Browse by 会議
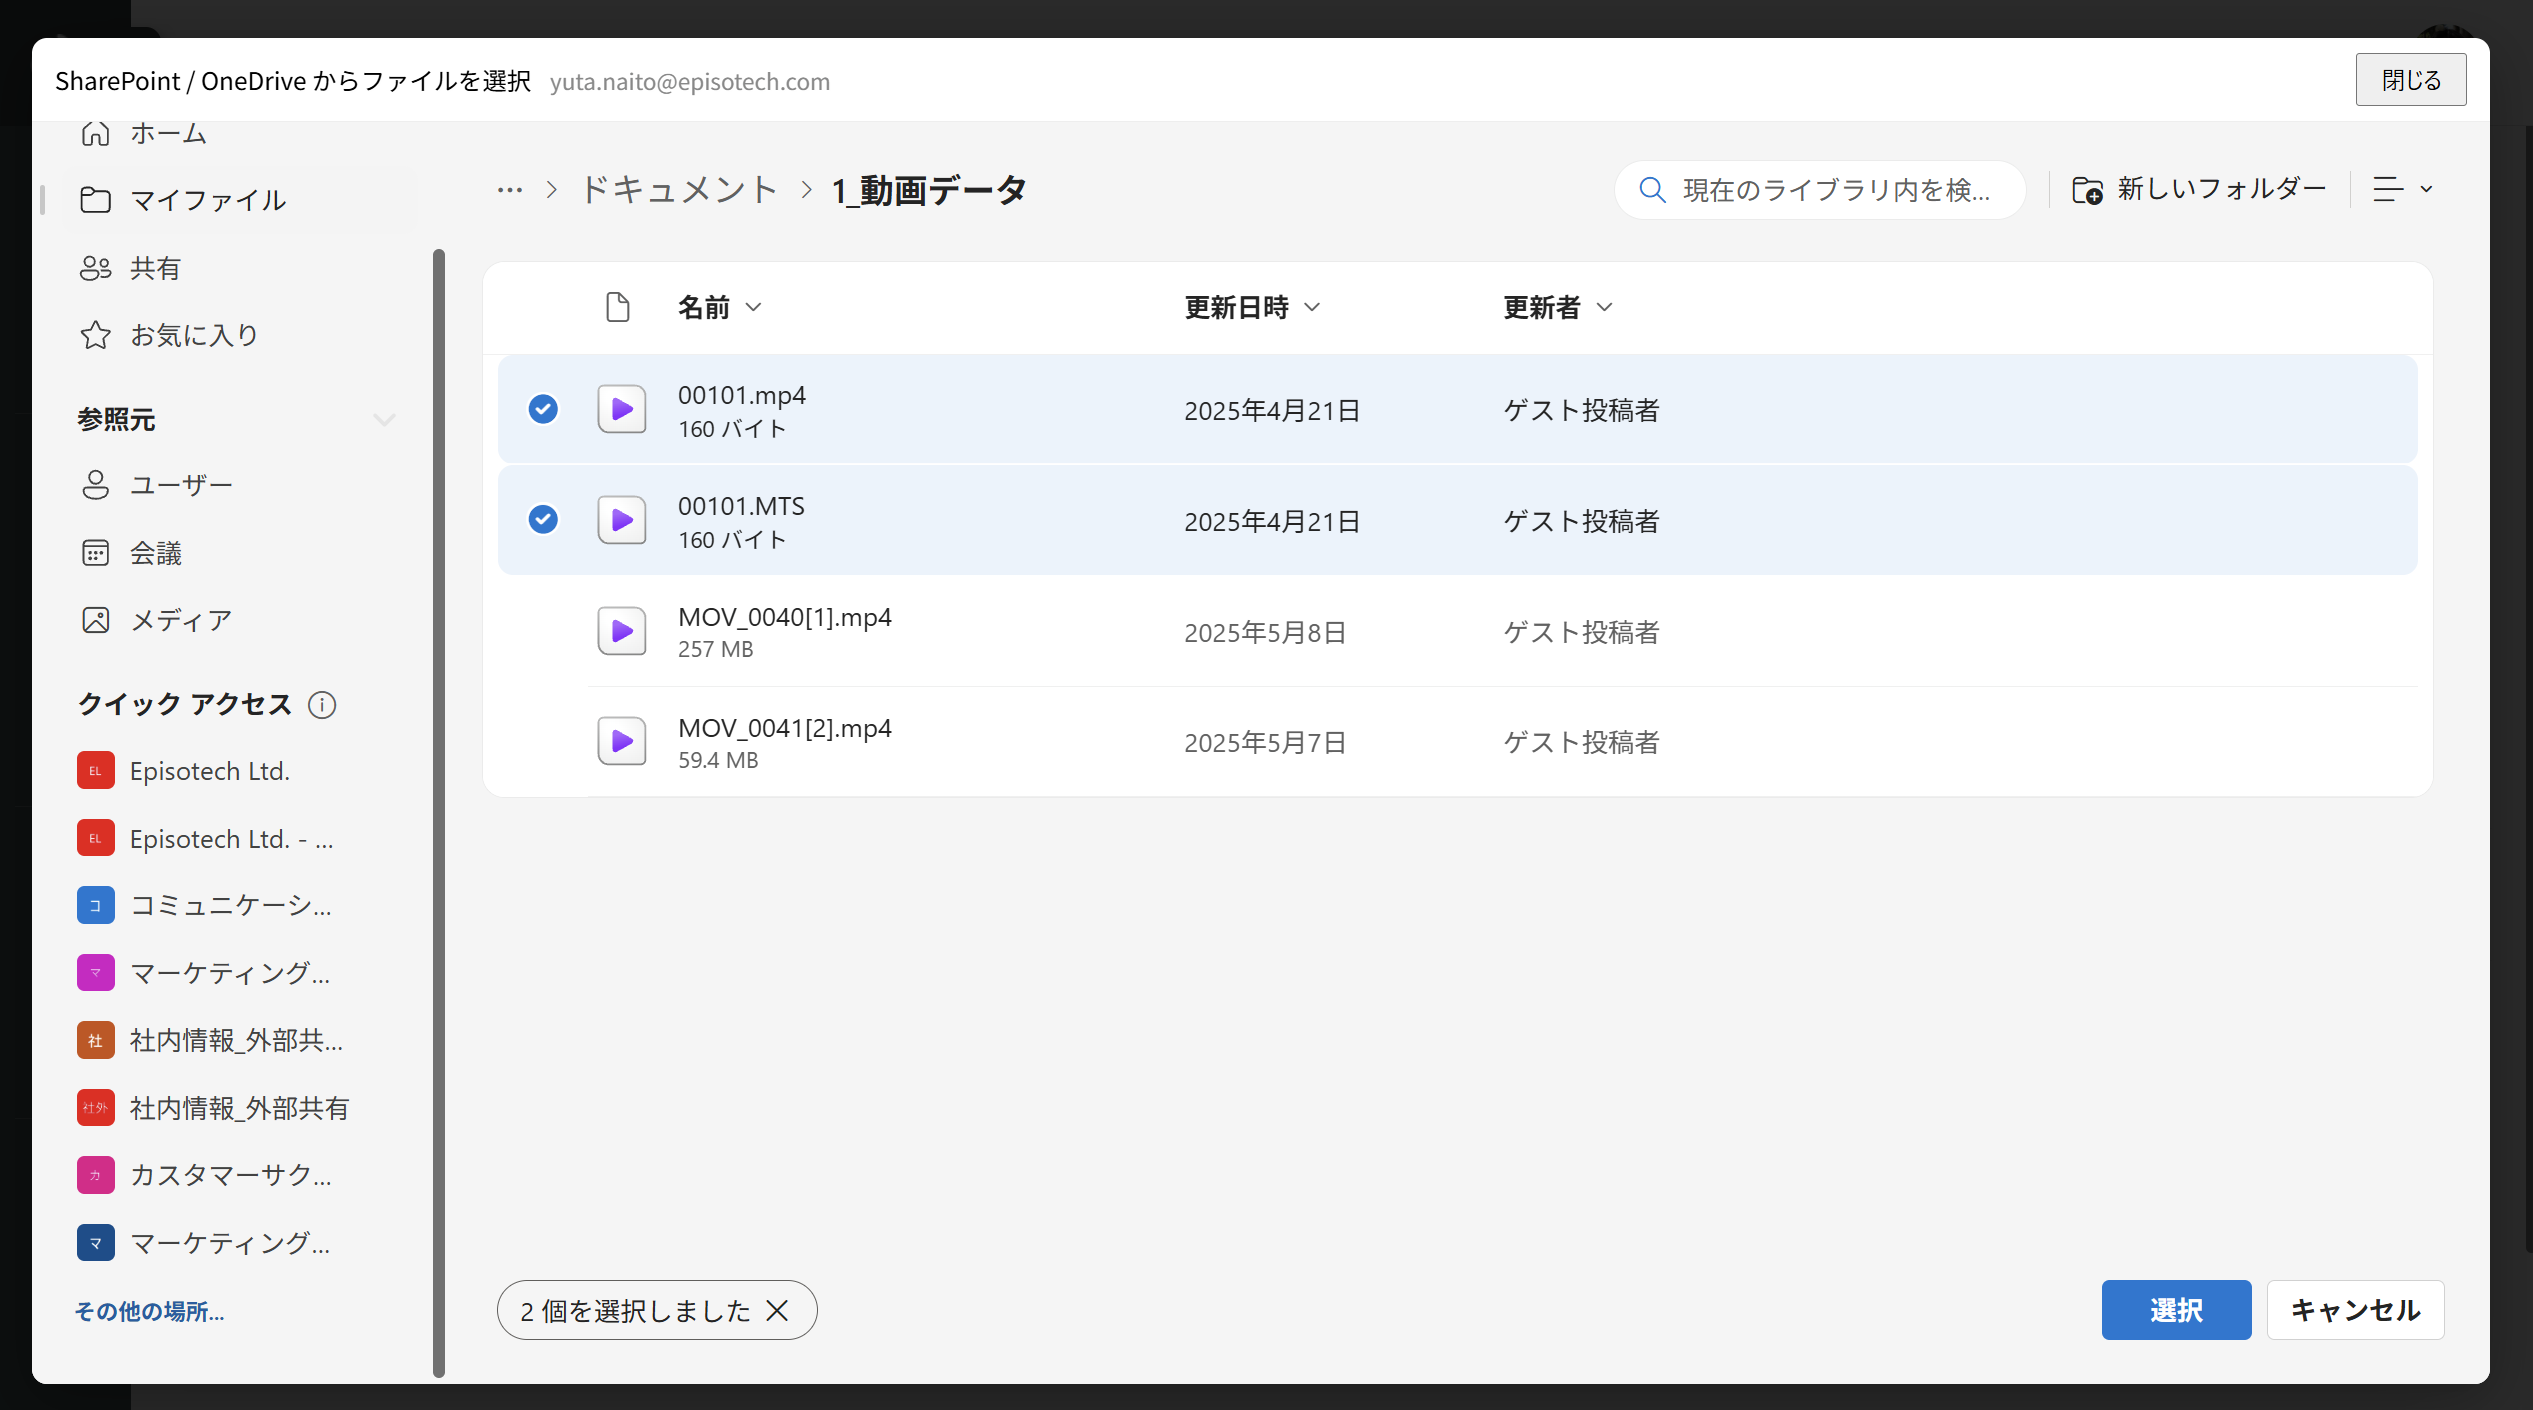This screenshot has height=1410, width=2533. tap(156, 553)
